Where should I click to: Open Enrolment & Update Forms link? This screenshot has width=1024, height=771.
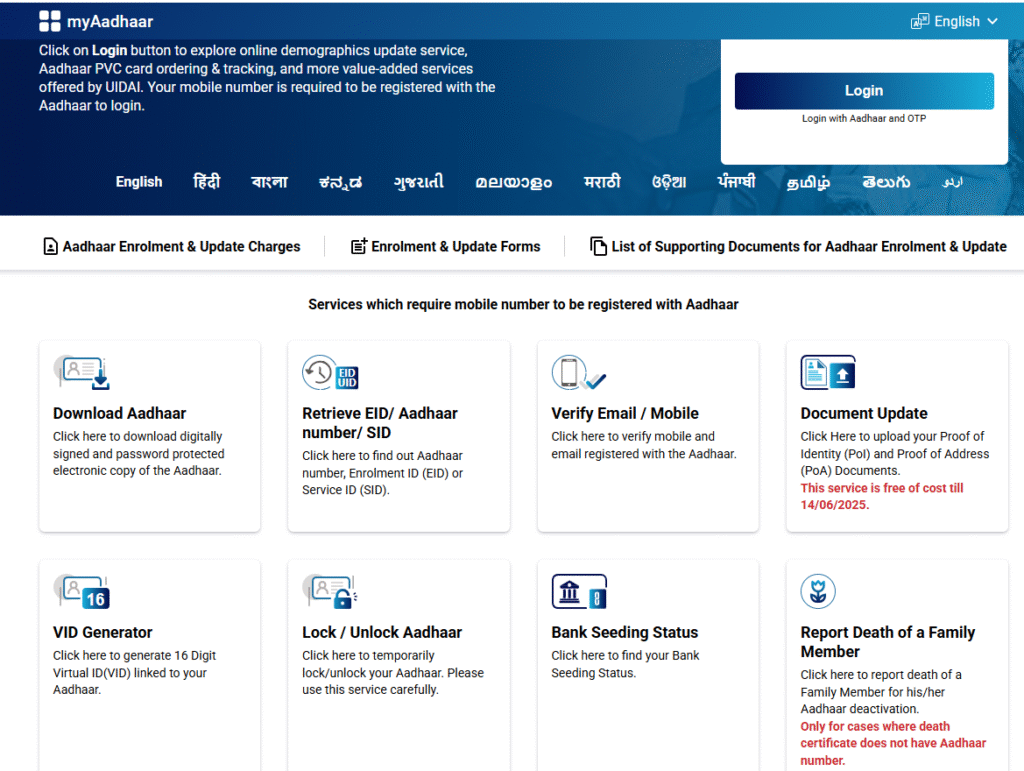coord(445,246)
